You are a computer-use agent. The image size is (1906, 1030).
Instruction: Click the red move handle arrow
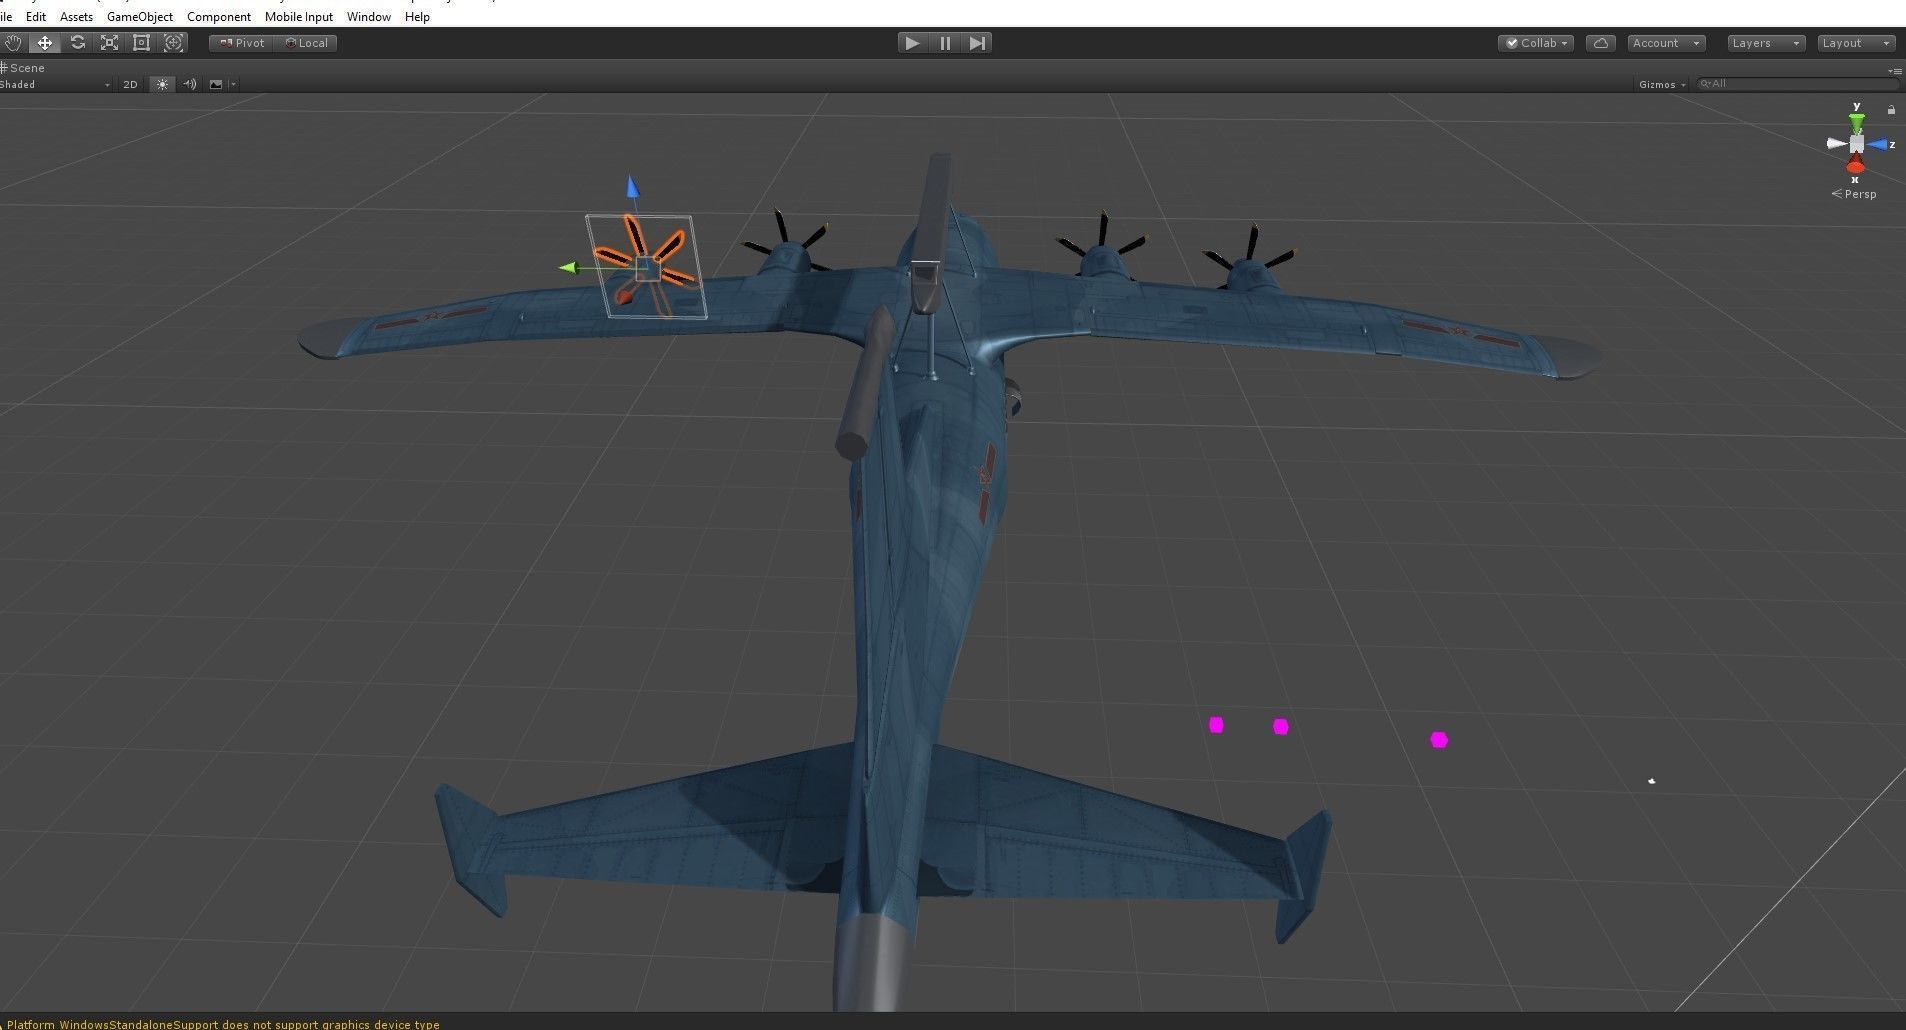pos(624,297)
